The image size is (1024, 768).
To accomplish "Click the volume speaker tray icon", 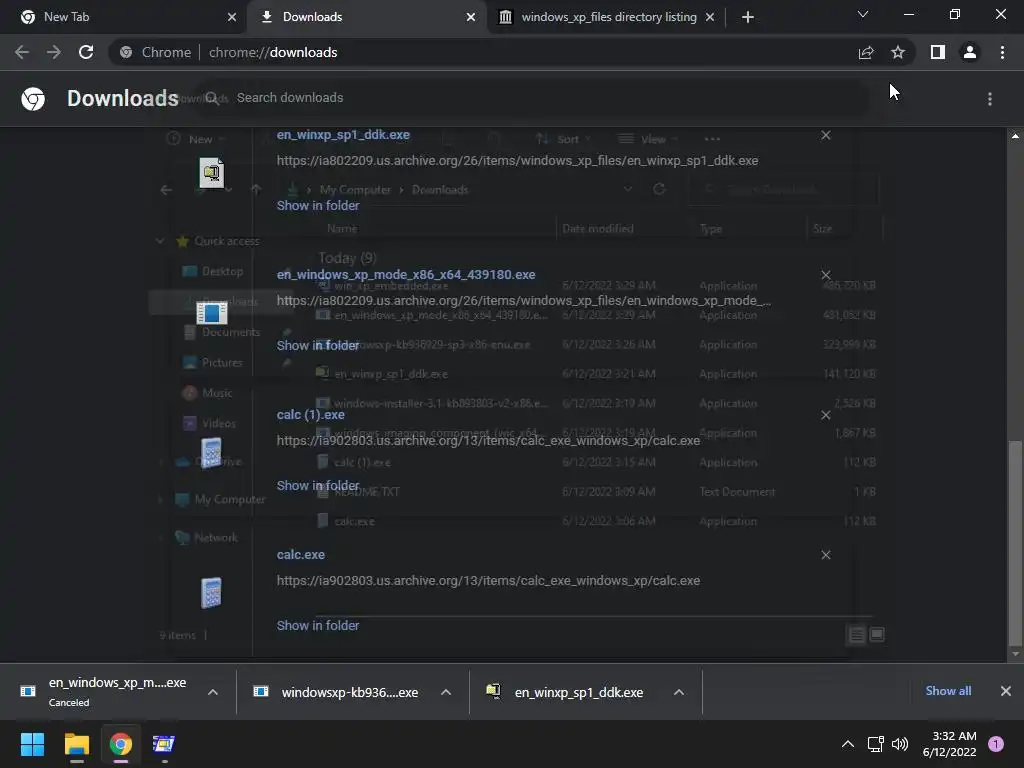I will [x=900, y=744].
